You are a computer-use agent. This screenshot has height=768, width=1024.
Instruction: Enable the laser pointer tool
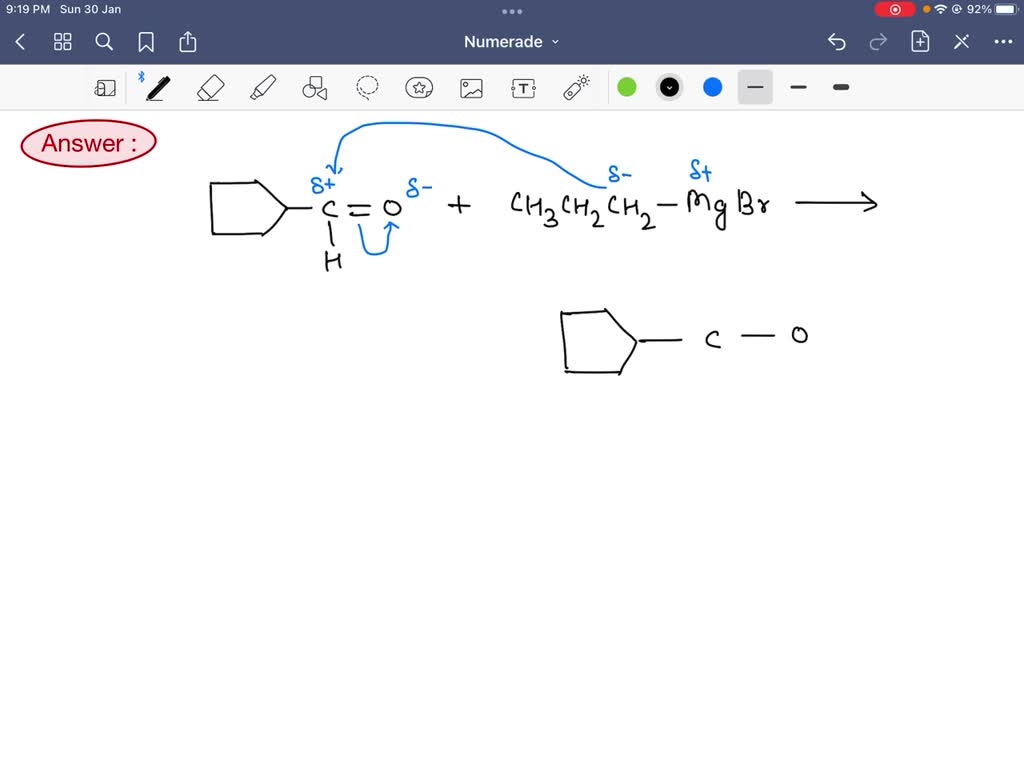(x=575, y=88)
